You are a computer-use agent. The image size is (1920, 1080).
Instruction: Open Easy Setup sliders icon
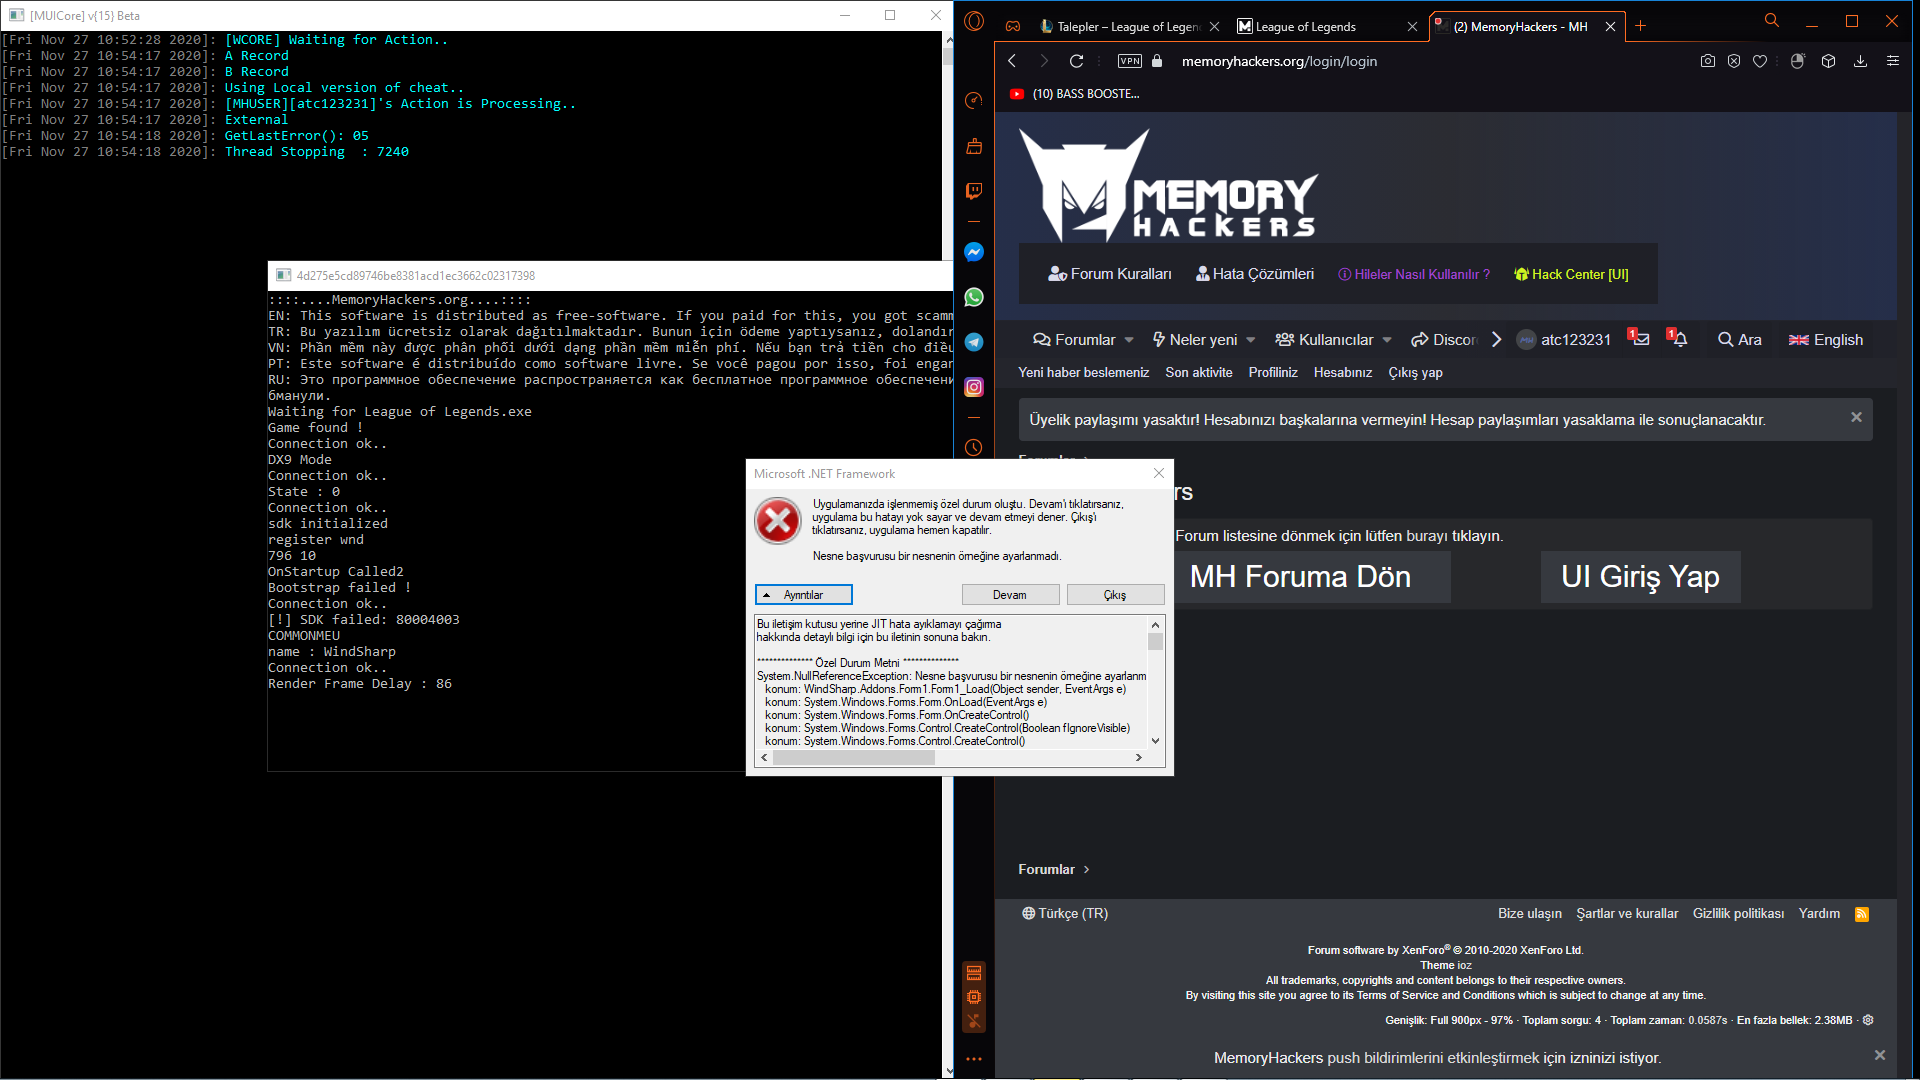tap(1893, 61)
